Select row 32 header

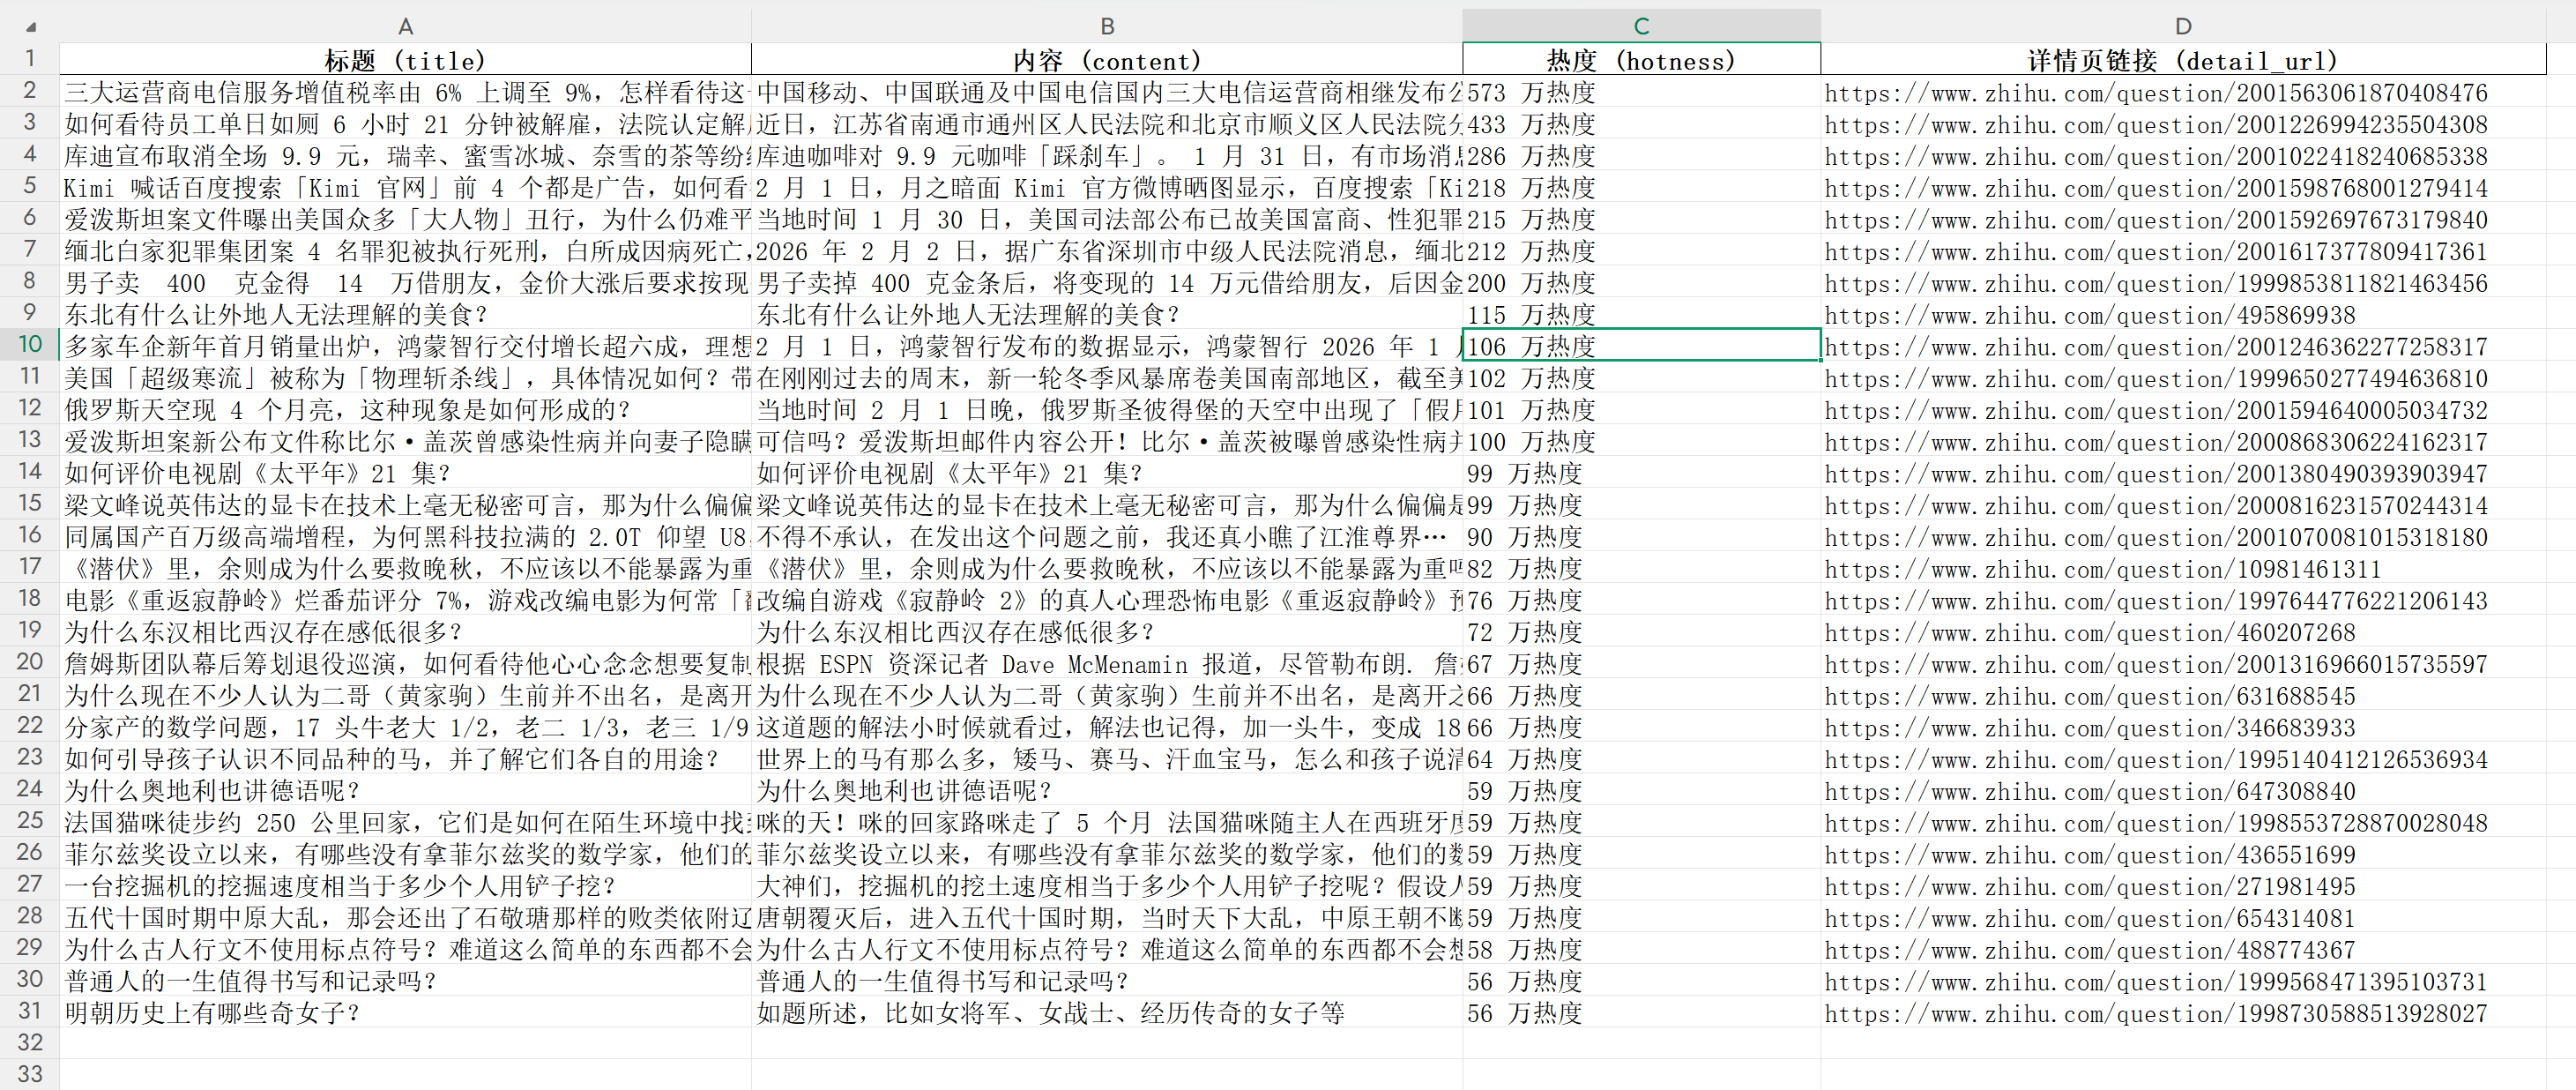click(x=30, y=1043)
